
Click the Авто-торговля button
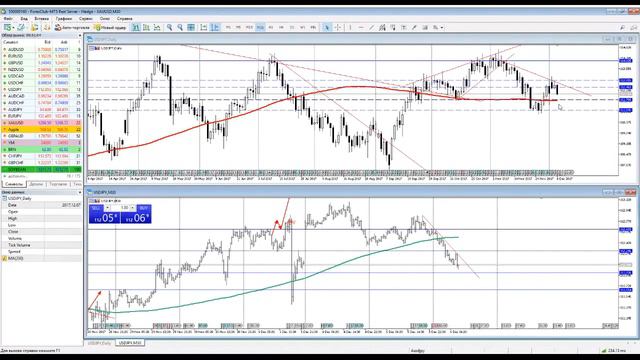point(72,27)
